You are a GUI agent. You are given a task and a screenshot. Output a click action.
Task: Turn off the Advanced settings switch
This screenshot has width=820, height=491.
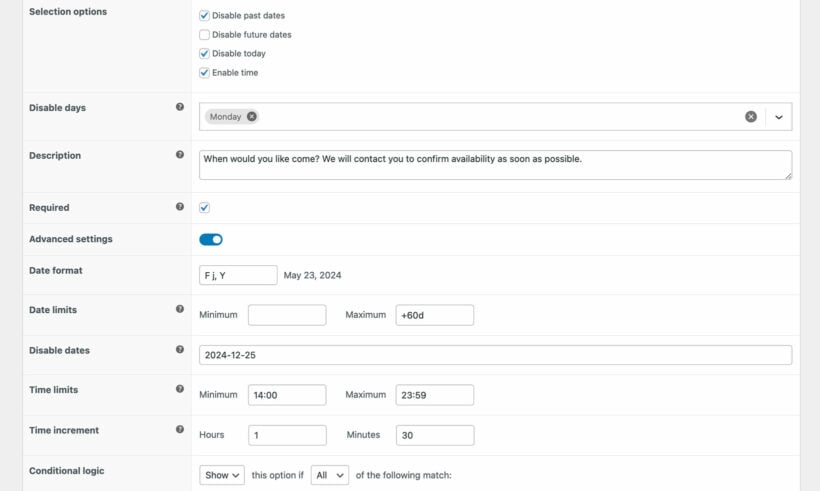pos(211,239)
